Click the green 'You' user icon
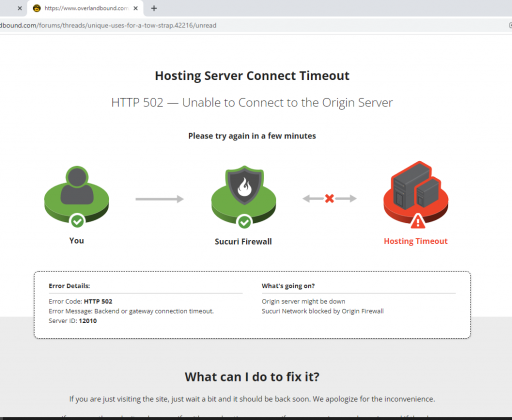 point(77,194)
